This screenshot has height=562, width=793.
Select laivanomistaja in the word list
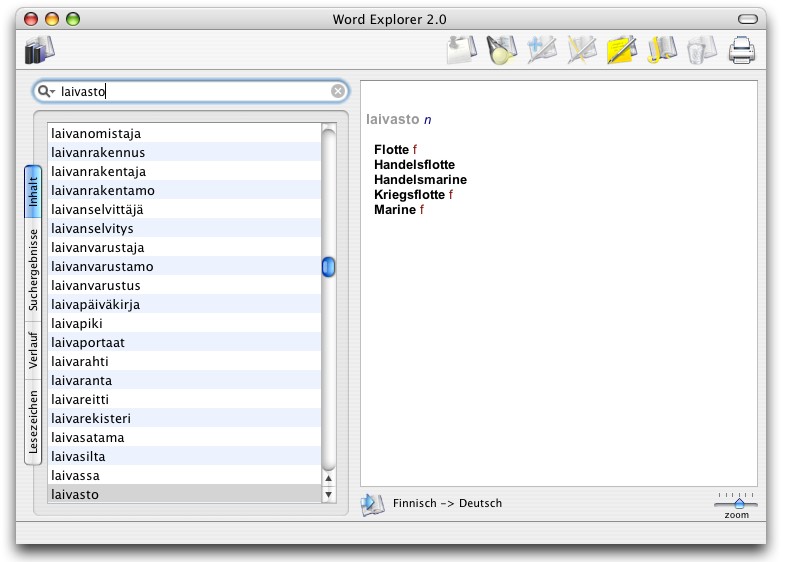(185, 134)
